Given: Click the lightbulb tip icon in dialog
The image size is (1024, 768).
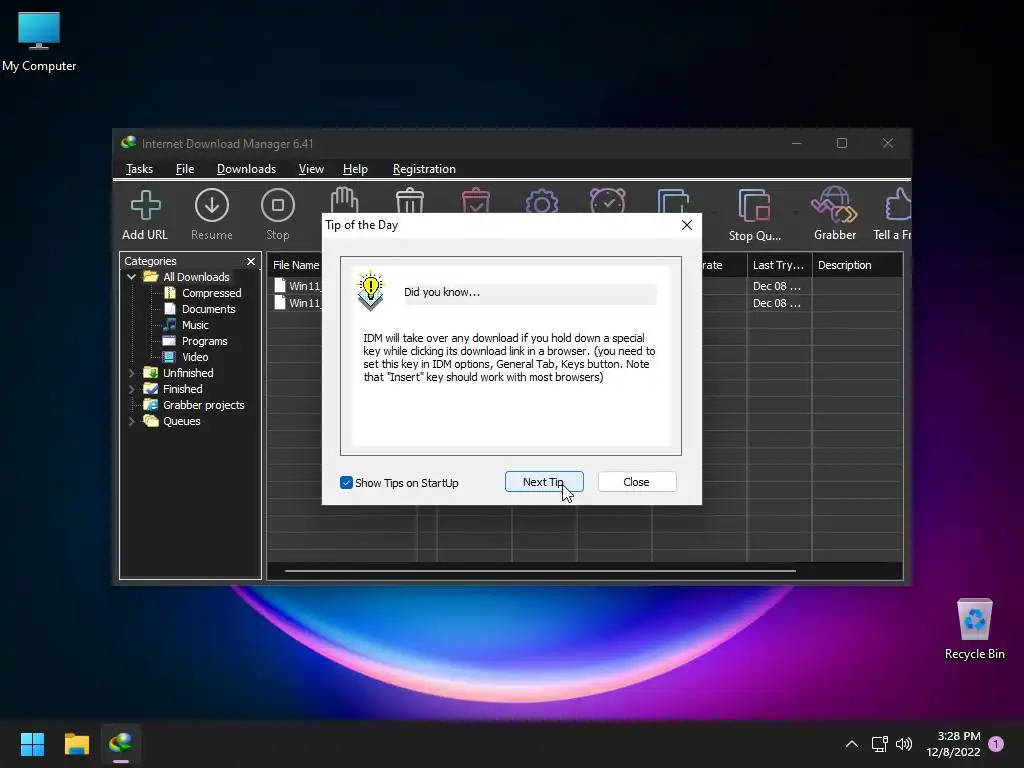Looking at the screenshot, I should click(x=370, y=291).
